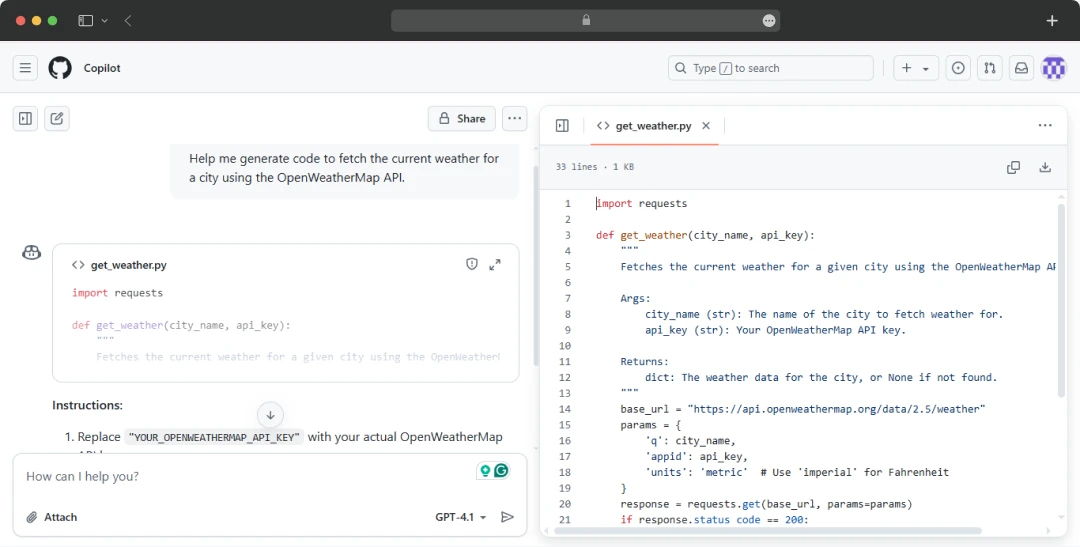
Task: Click the response = requests.get line
Action: (x=766, y=504)
